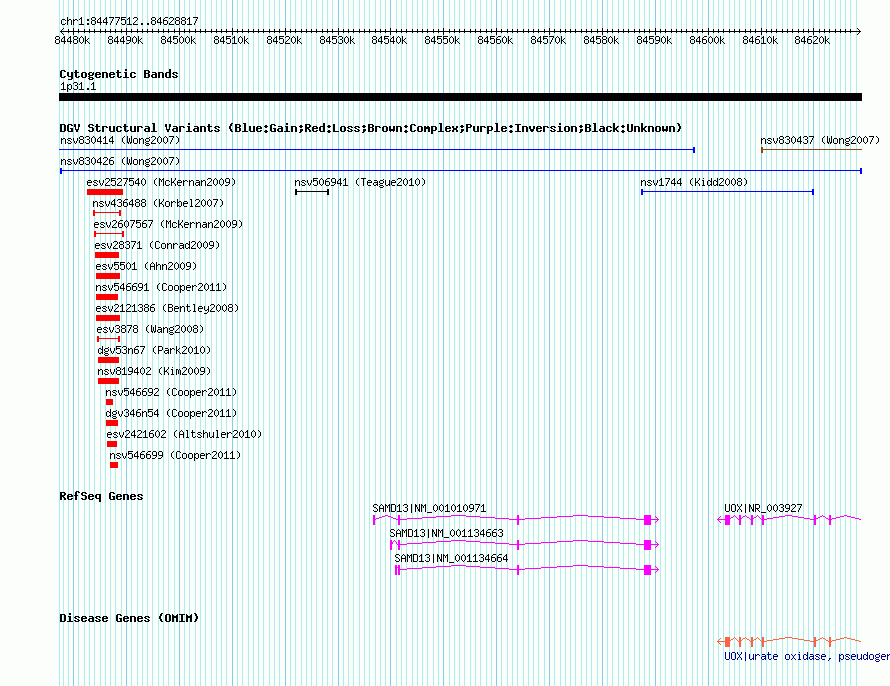Select the esv28371 (Conrad2009) label

pos(157,245)
